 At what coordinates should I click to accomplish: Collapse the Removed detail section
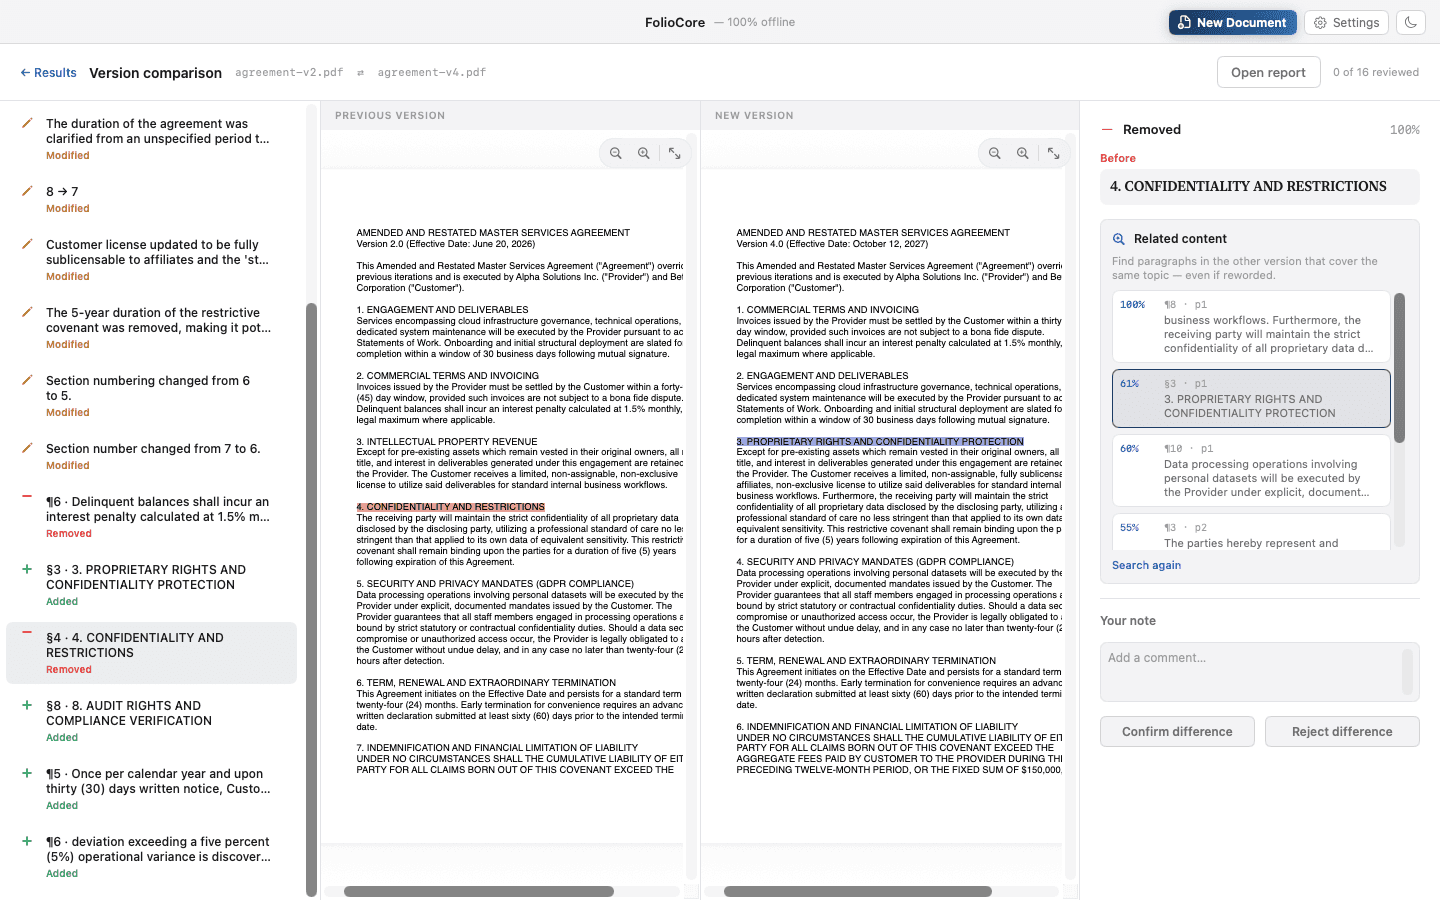[x=1107, y=130]
